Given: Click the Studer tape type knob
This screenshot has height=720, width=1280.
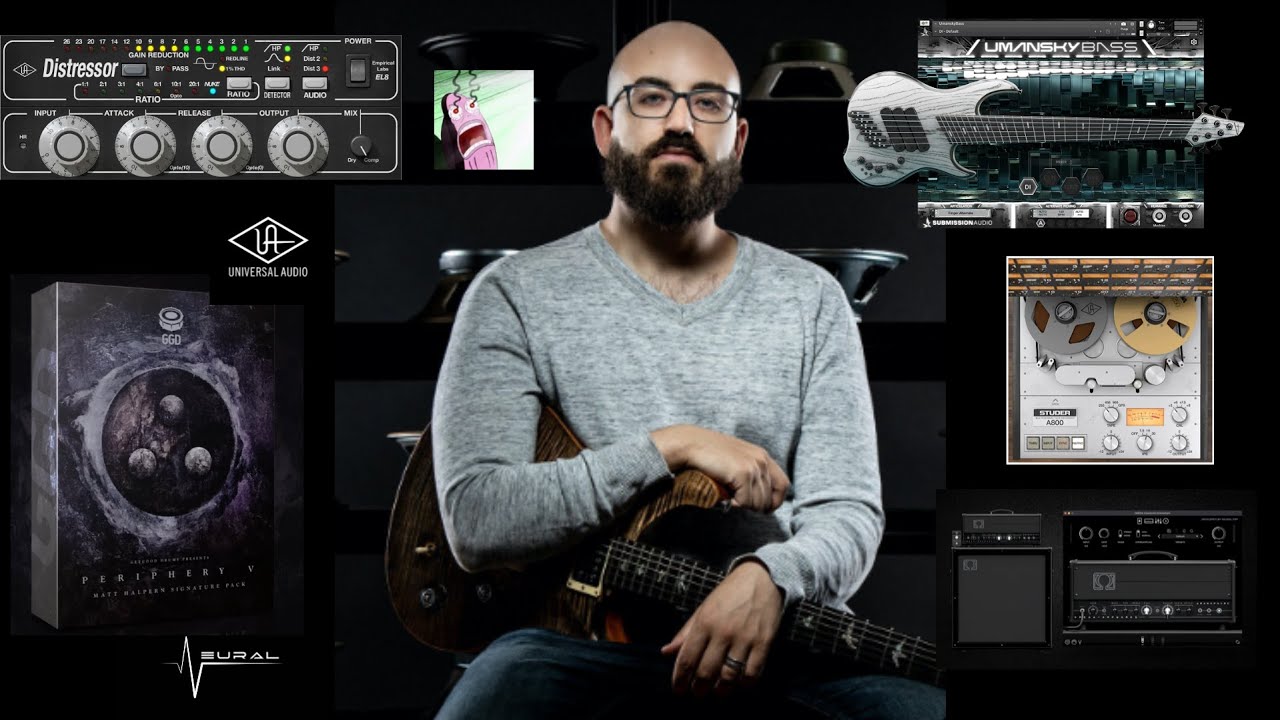Looking at the screenshot, I should tap(1111, 415).
